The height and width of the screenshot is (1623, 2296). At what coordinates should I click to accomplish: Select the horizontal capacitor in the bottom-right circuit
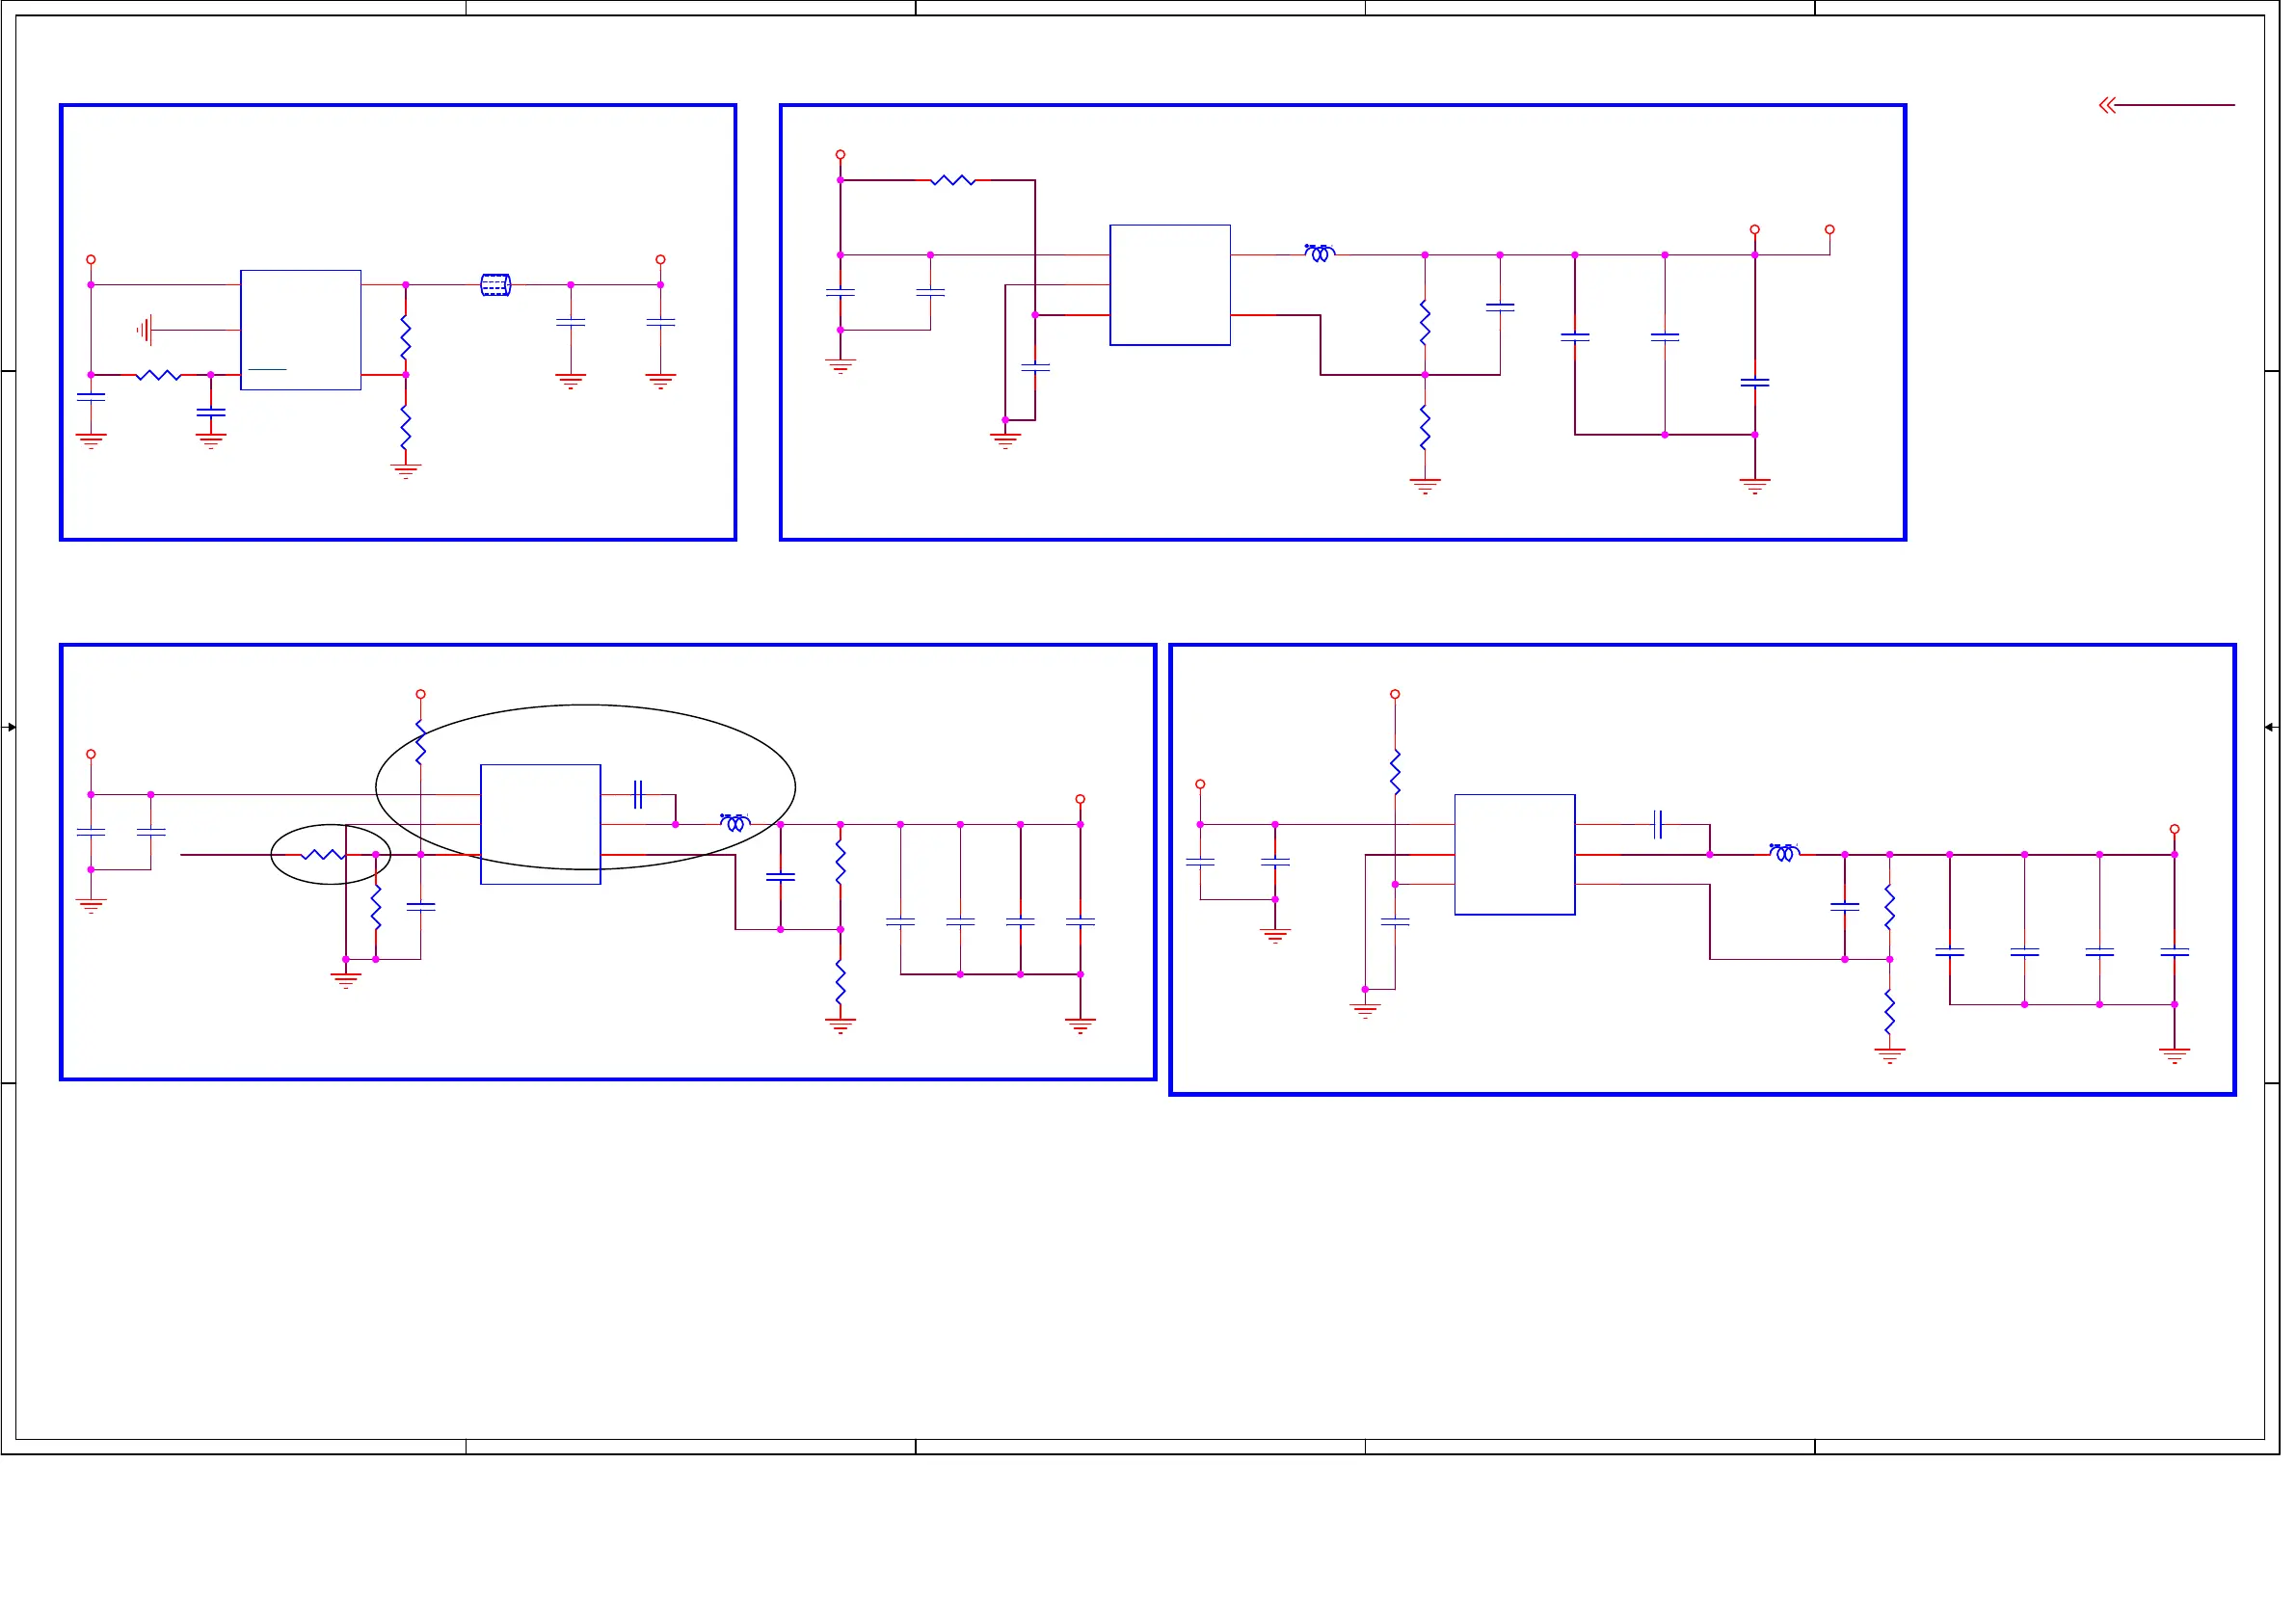point(1658,825)
